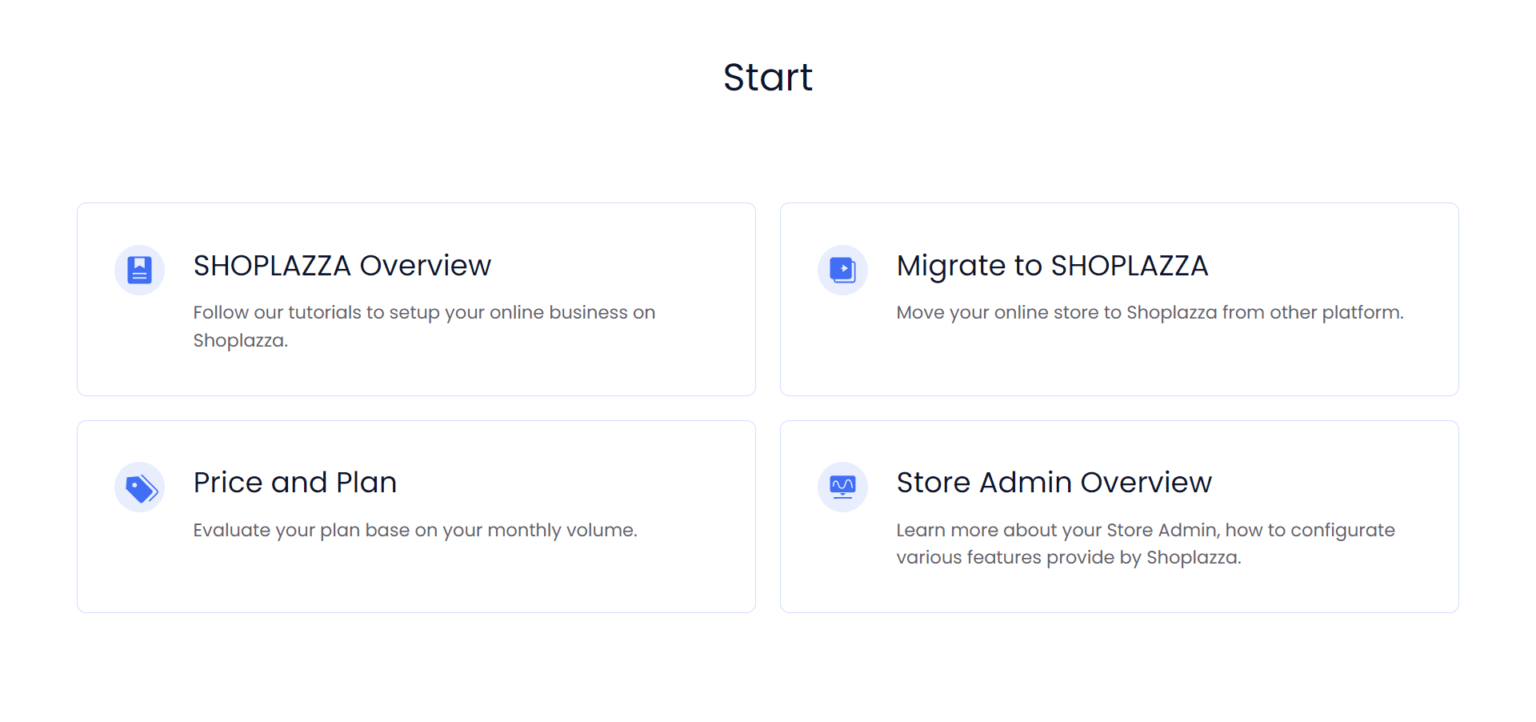
Task: Click the monthly volume description text
Action: click(x=415, y=530)
